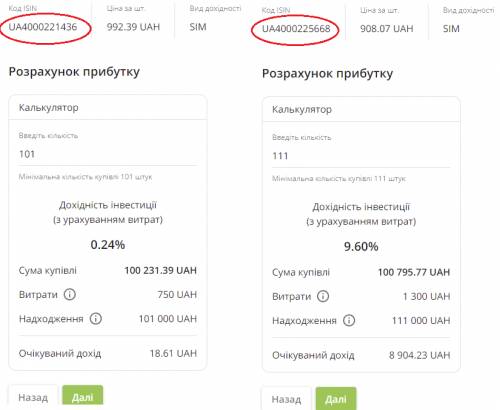Viewport: 500px width, 410px height.
Task: Click the 0.24% investment yield value
Action: [x=108, y=245]
